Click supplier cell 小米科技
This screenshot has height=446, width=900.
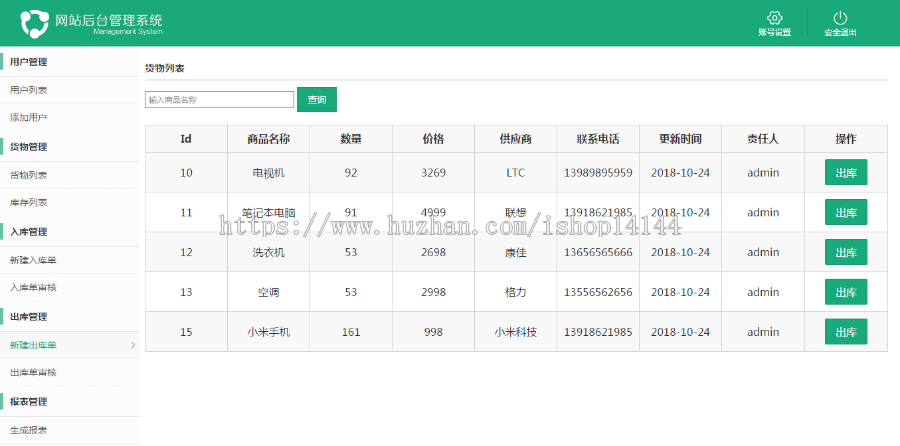(515, 332)
